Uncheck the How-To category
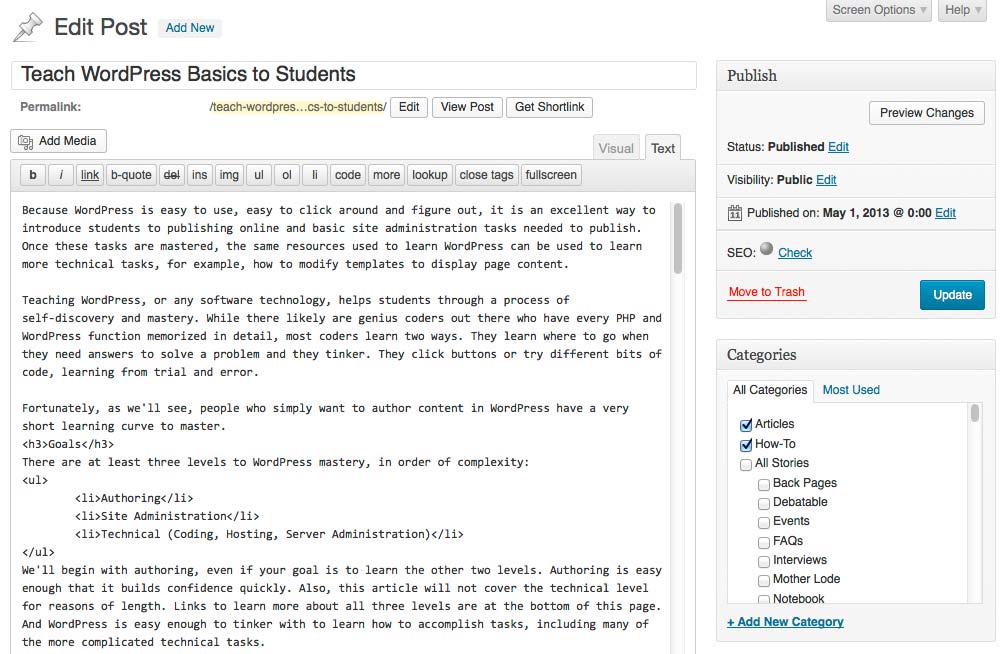 point(746,445)
